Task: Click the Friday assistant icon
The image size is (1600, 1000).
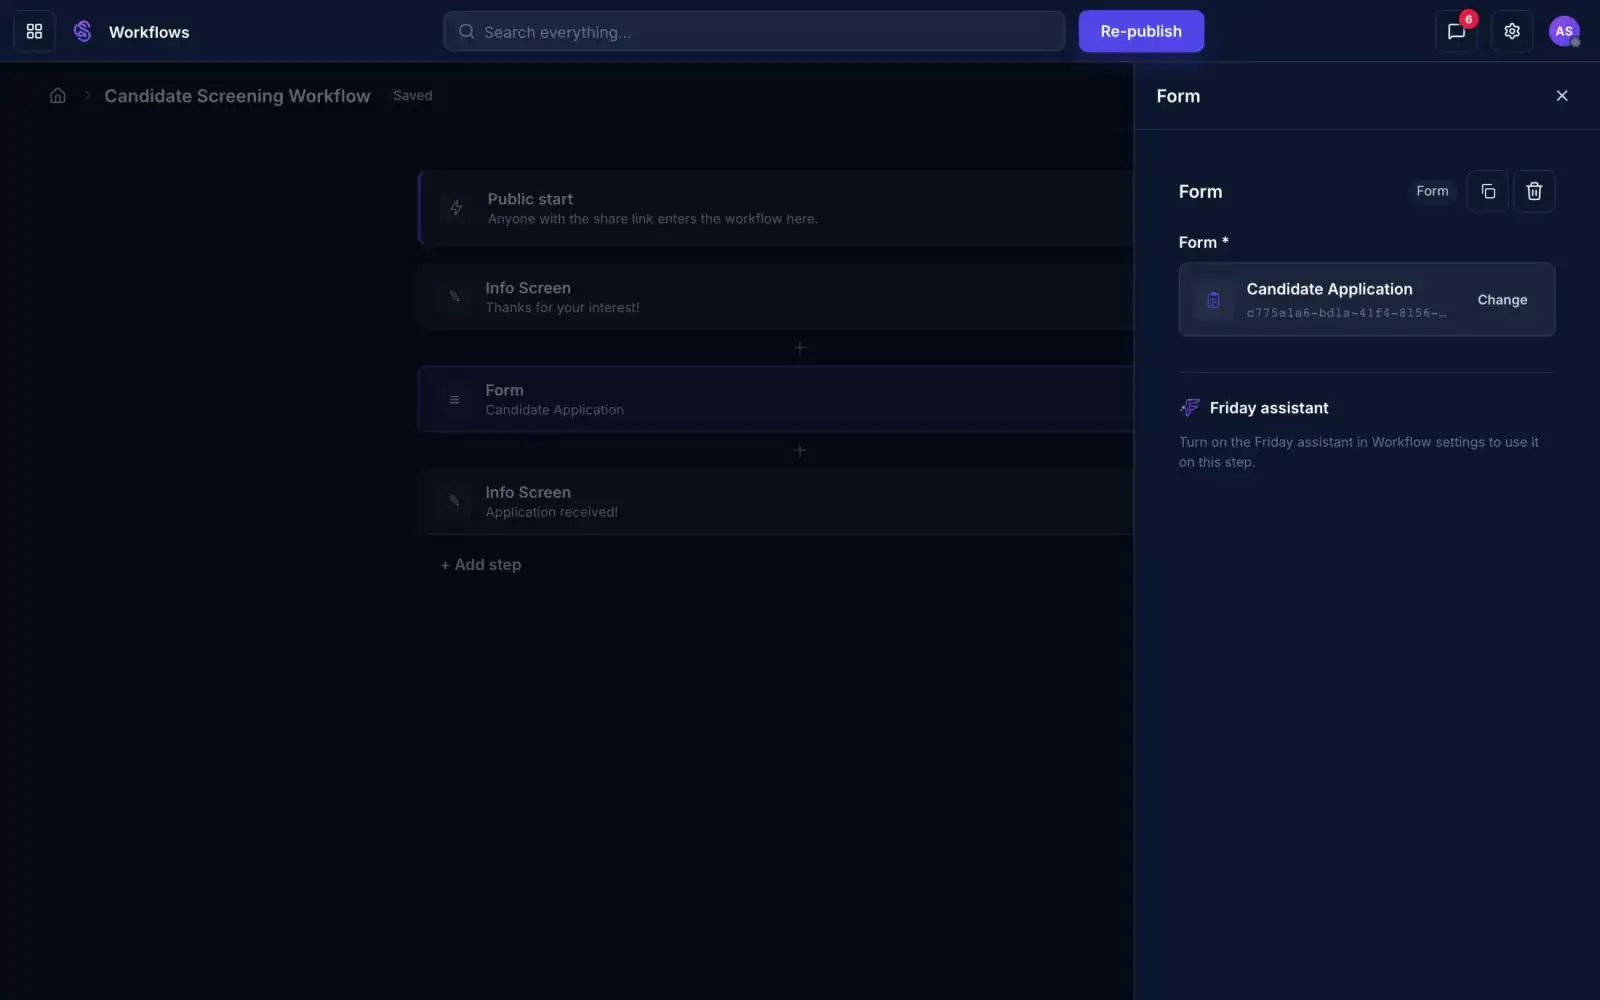Action: 1190,408
